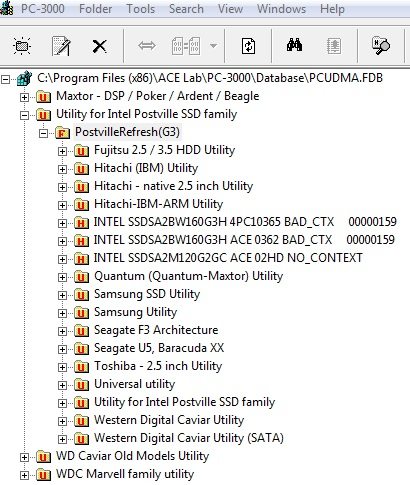
Task: Select Hitachi-IBM-ARM Utility item
Action: click(158, 204)
